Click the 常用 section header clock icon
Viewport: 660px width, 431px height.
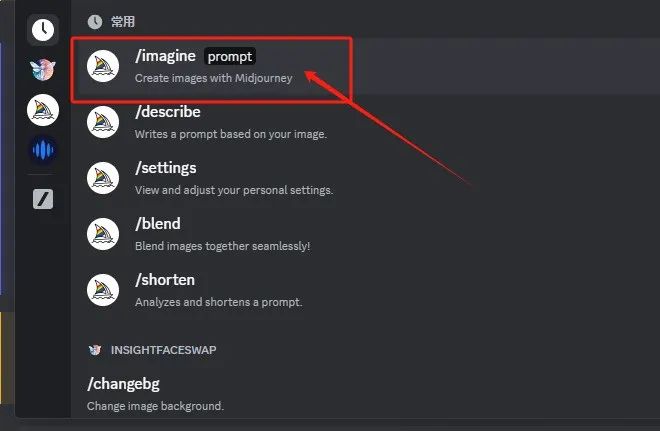point(95,22)
